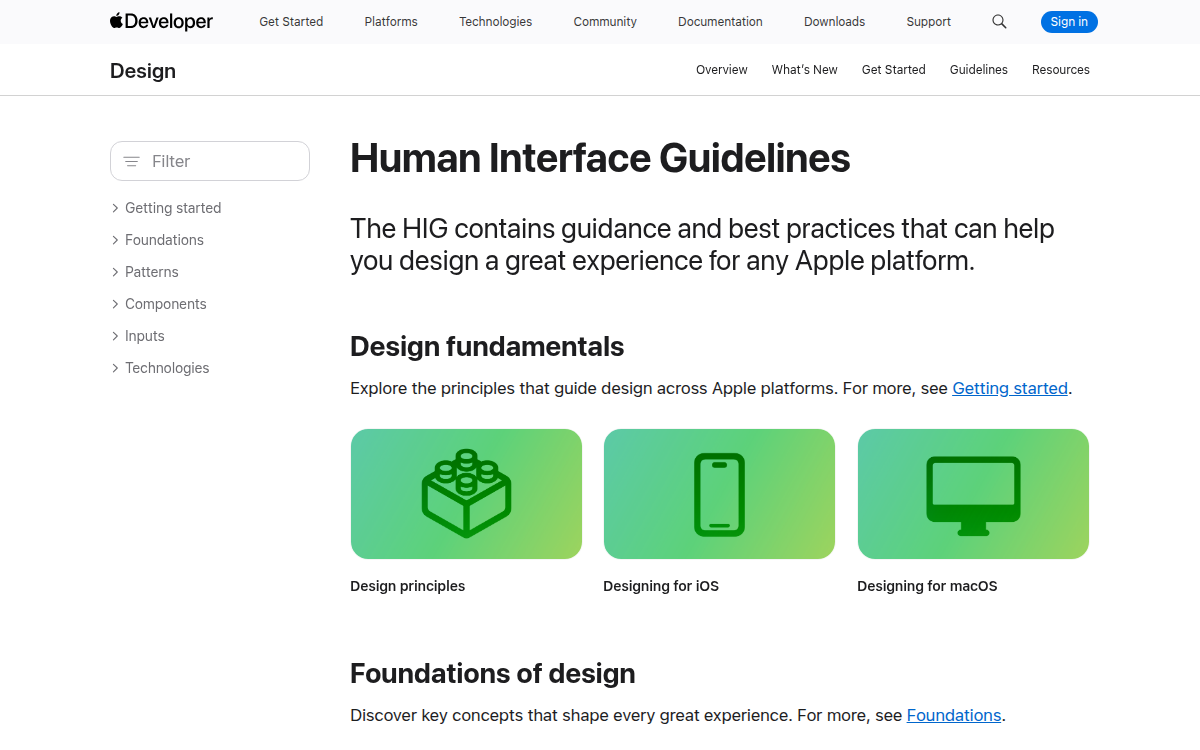Click the Sign in button
Viewport: 1200px width, 750px height.
pyautogui.click(x=1069, y=22)
